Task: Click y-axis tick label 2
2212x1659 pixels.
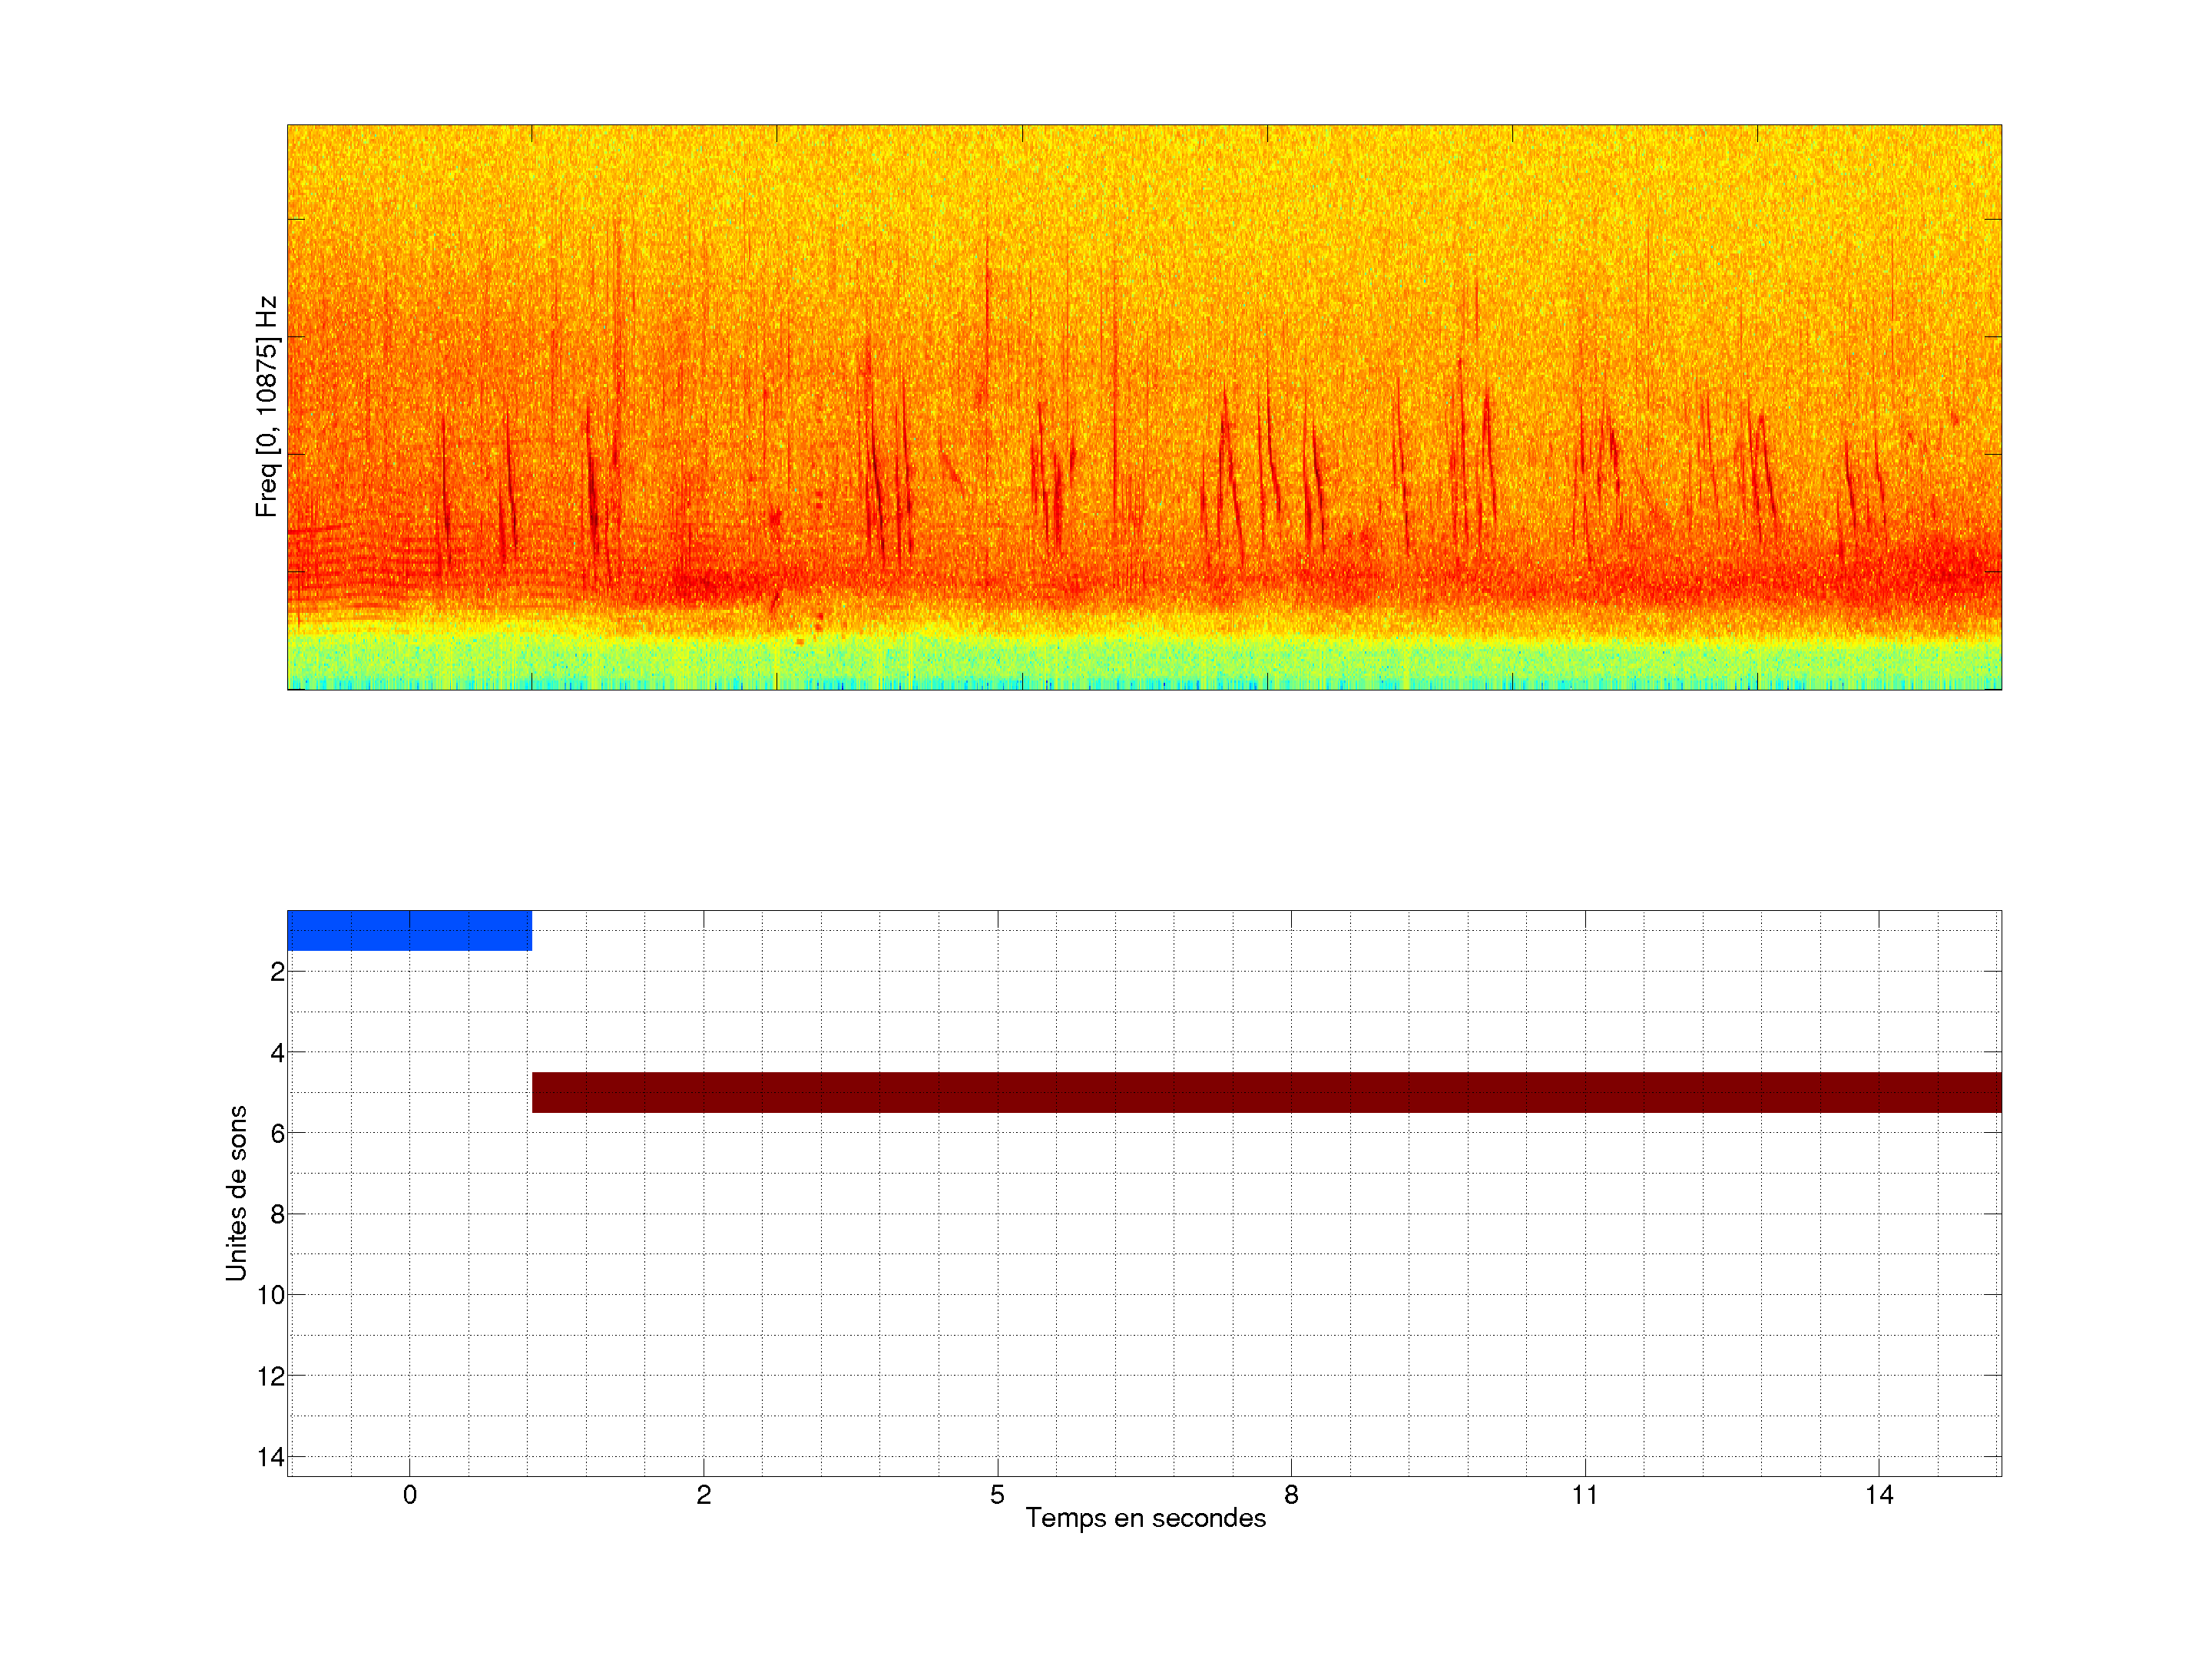Action: [x=277, y=972]
